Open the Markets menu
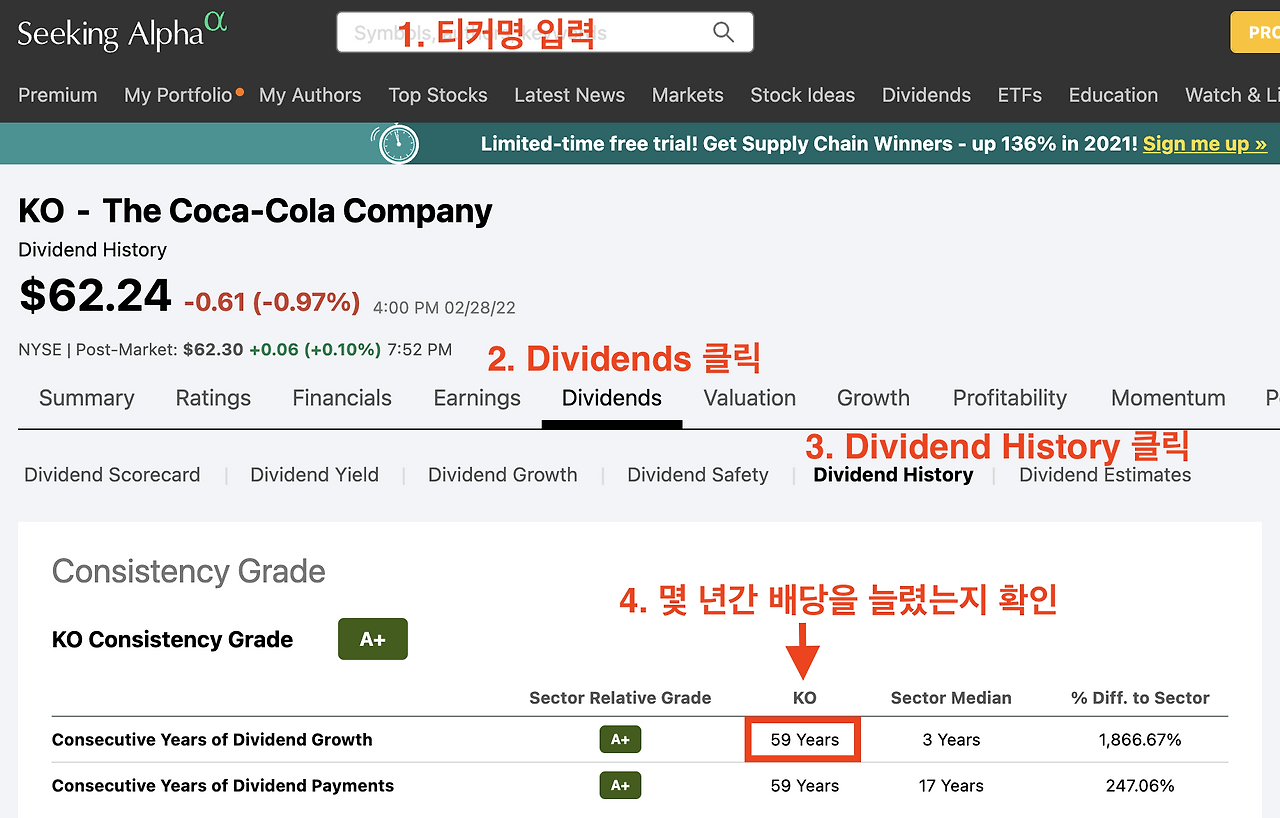Screen dimensions: 1280x818 point(687,95)
